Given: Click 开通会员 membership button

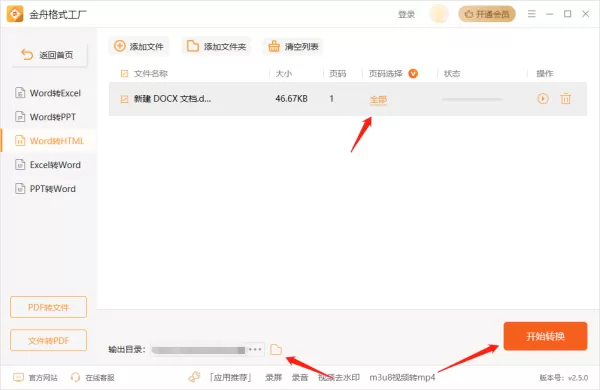Looking at the screenshot, I should coord(487,14).
